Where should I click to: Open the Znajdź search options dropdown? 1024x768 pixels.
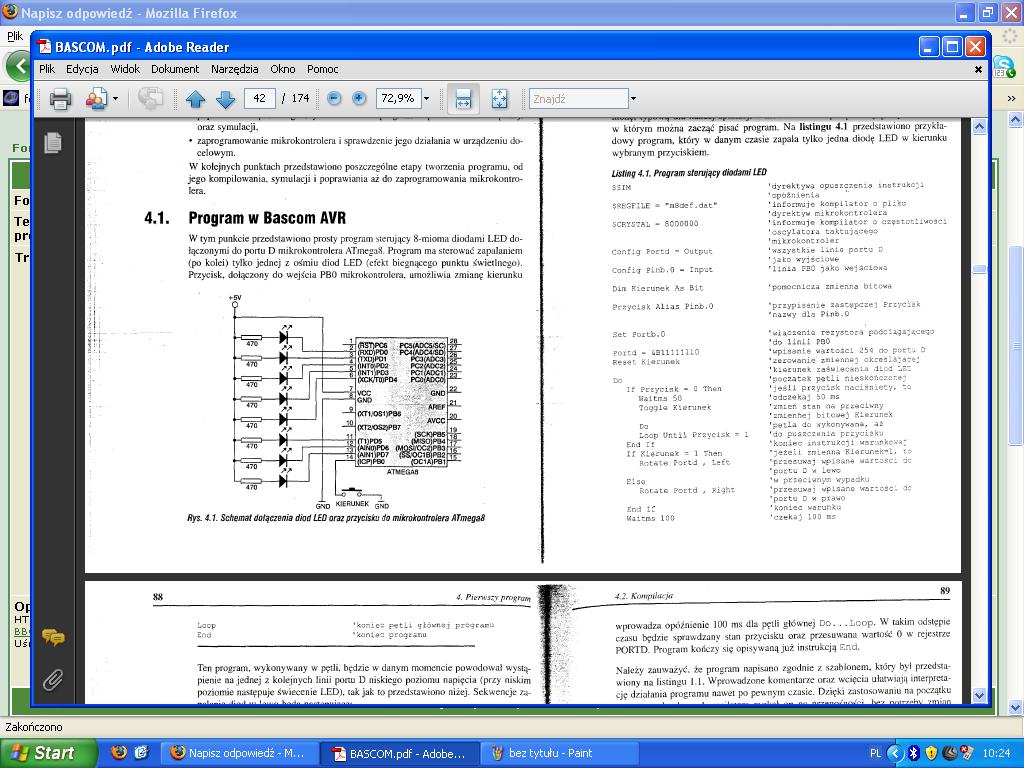point(633,99)
